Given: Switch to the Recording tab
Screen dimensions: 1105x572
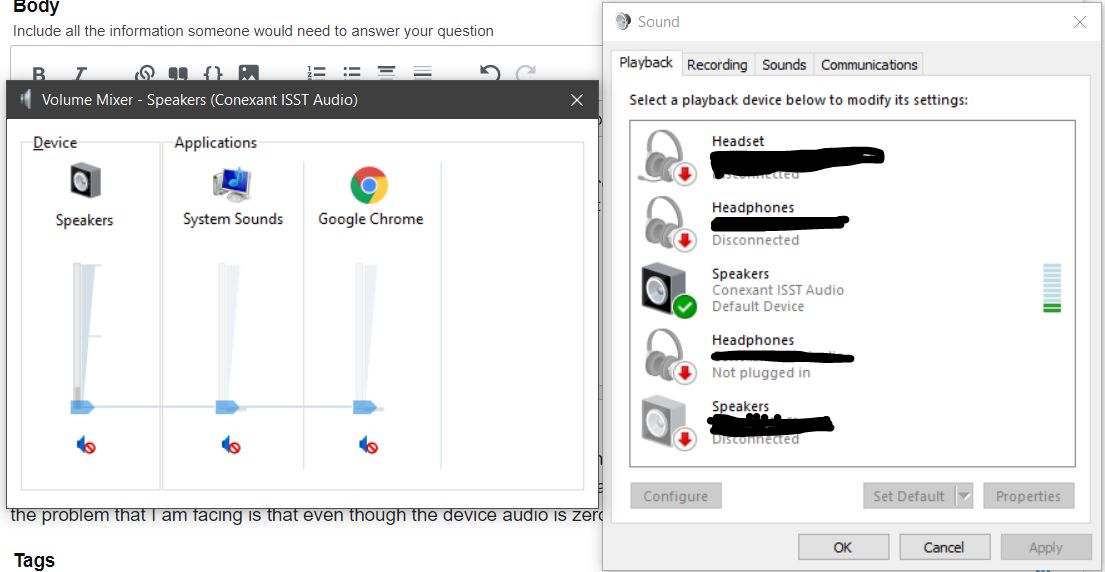Looking at the screenshot, I should 717,64.
